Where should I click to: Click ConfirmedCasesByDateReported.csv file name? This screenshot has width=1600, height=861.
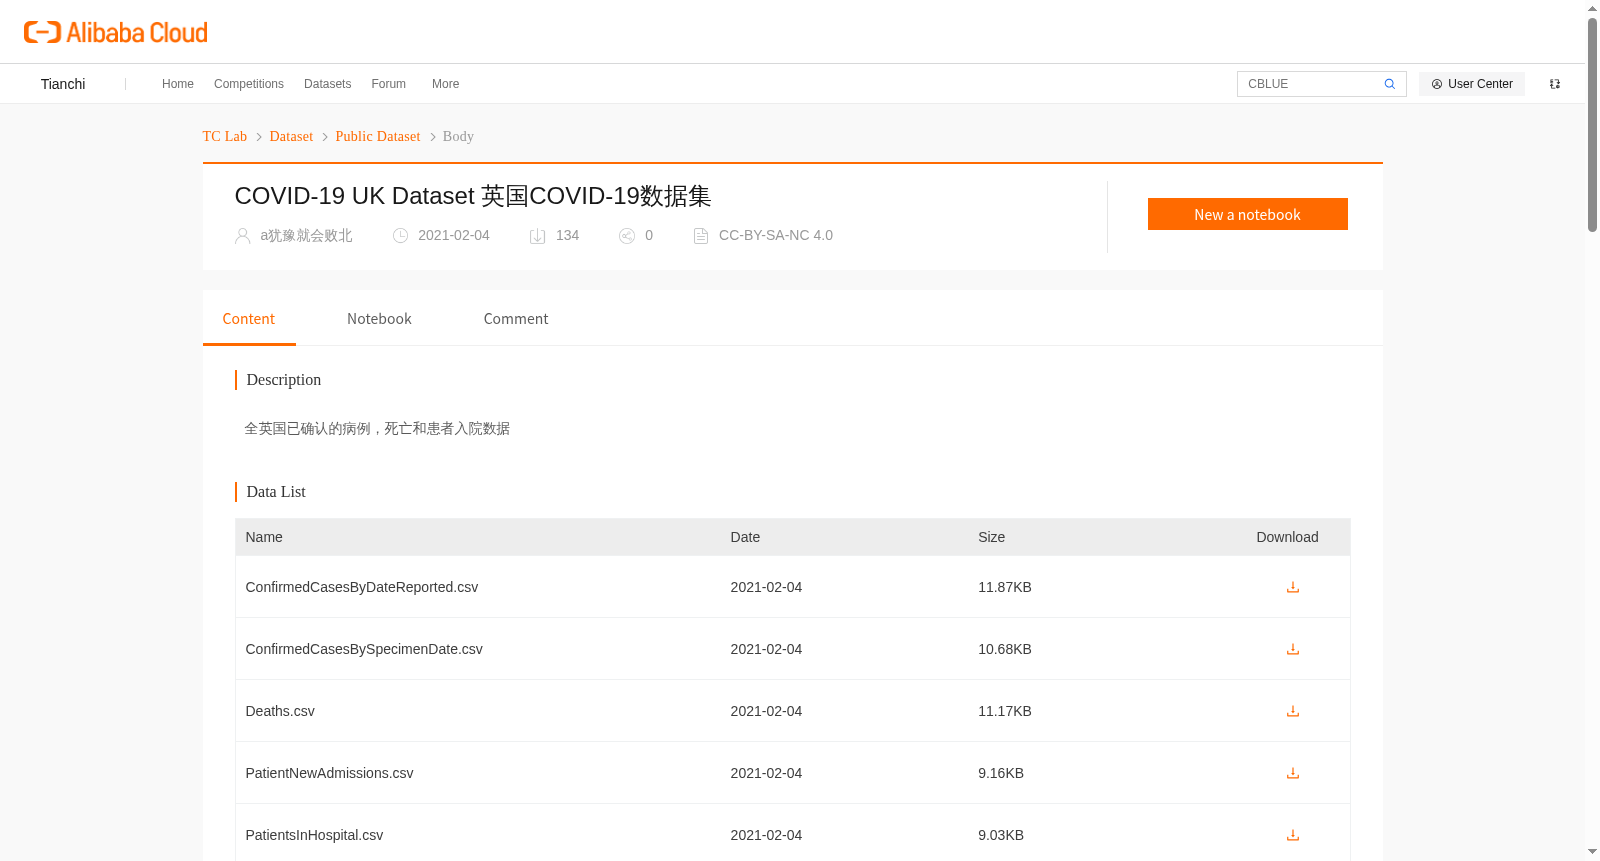[x=362, y=587]
